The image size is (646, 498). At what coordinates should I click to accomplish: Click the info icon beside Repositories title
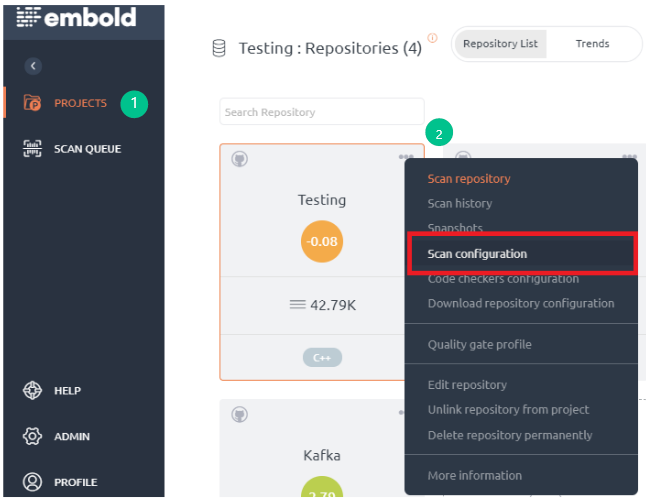coord(432,38)
